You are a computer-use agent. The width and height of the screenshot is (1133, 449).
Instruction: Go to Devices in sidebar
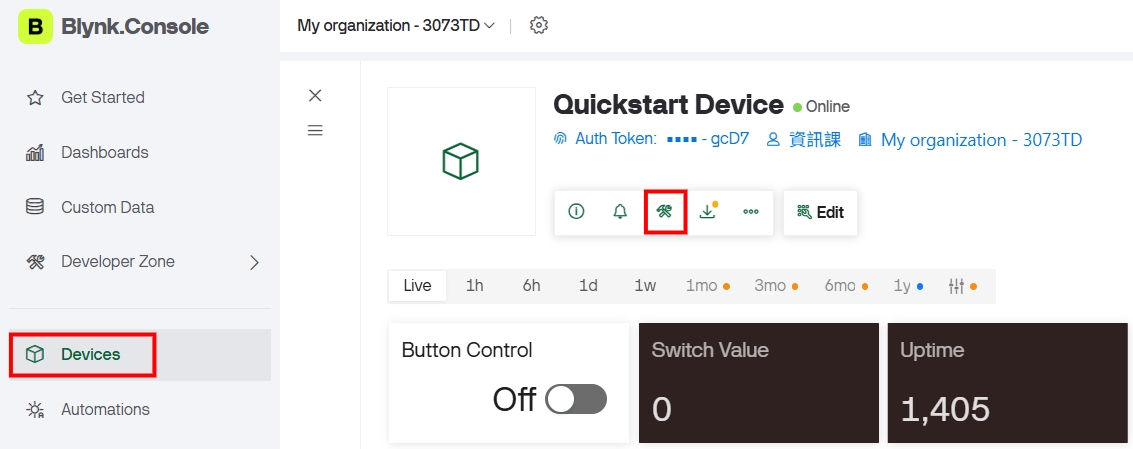click(90, 354)
